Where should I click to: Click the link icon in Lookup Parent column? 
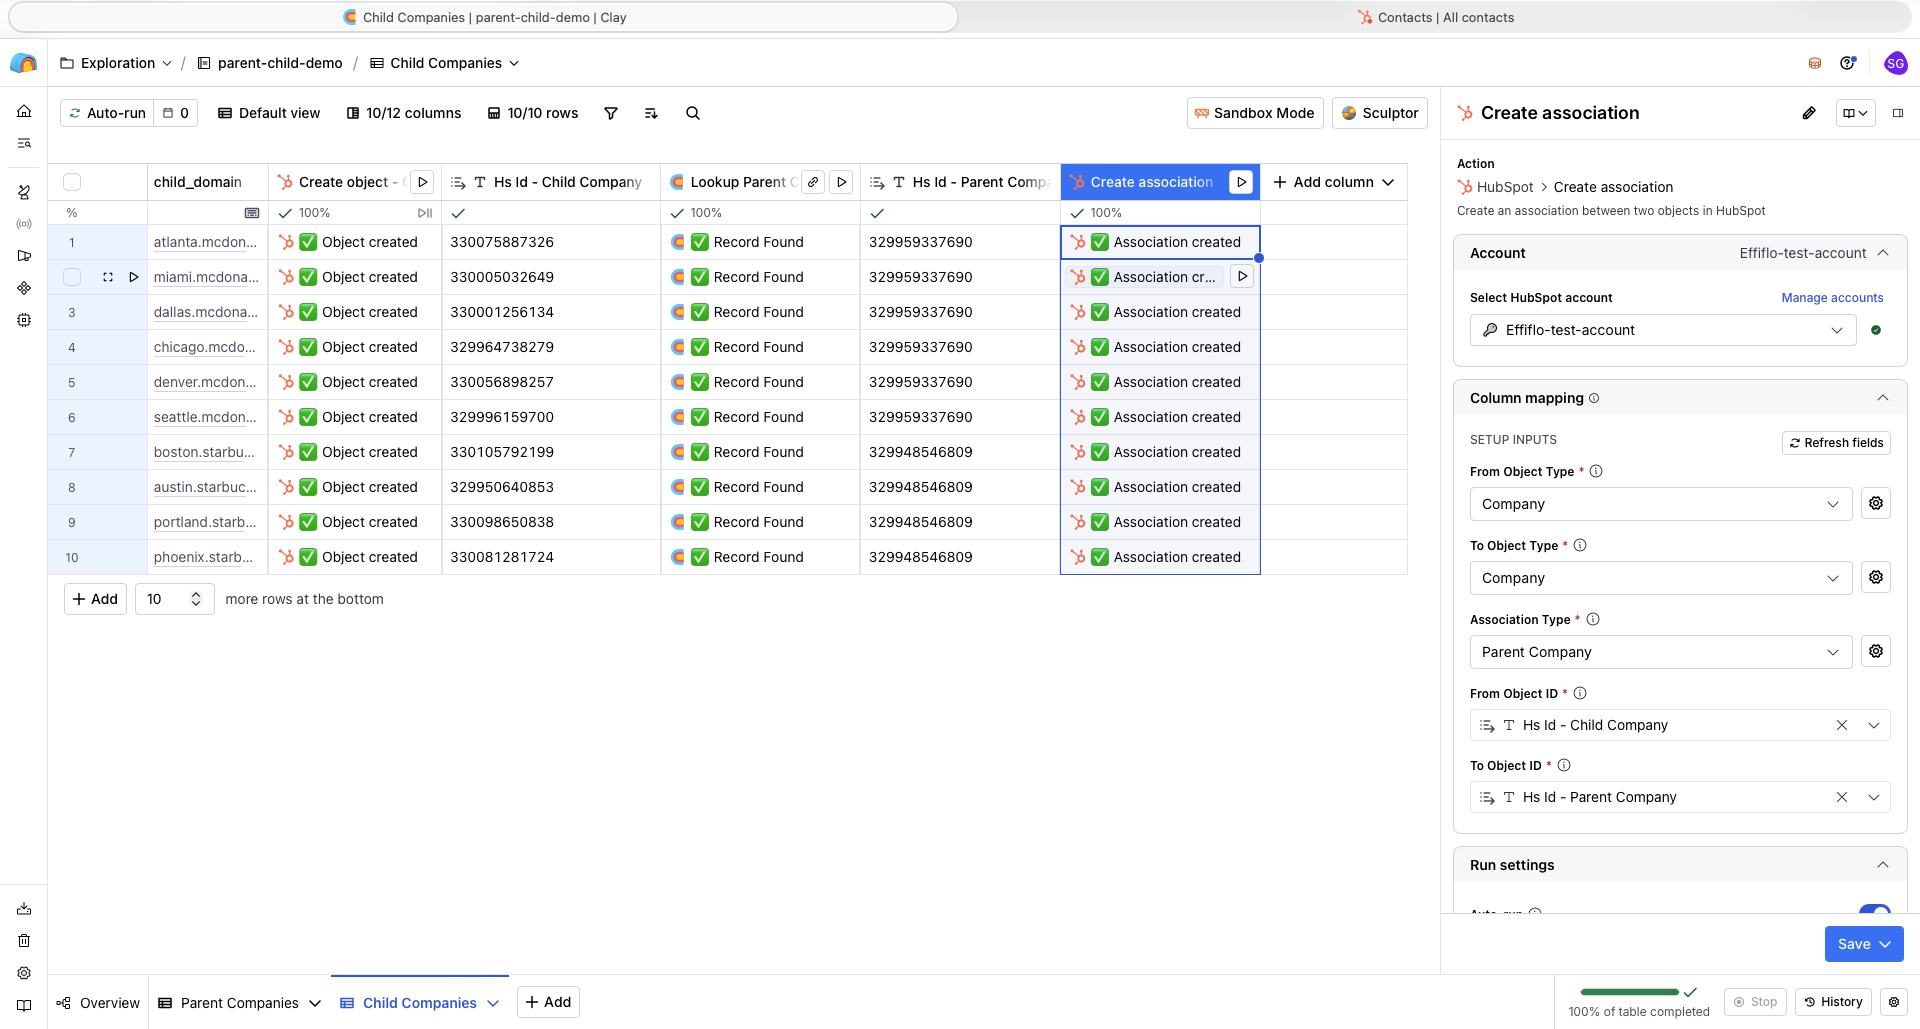tap(814, 182)
